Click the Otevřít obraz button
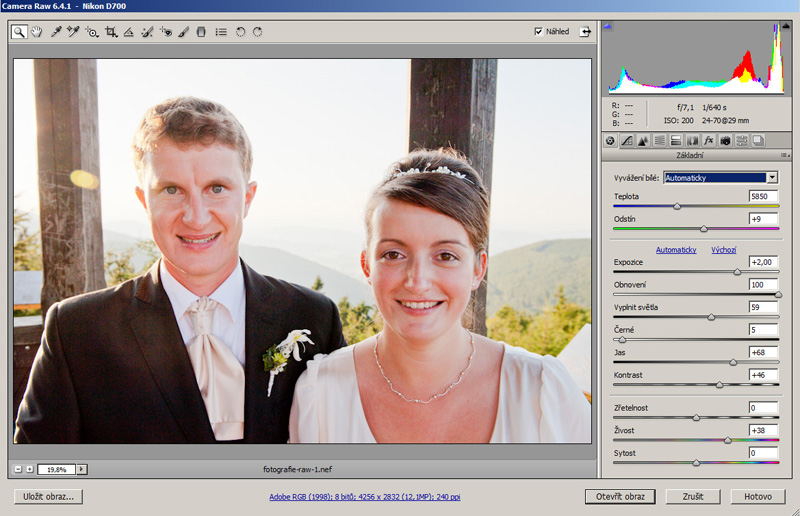Viewport: 800px width, 516px height. [x=620, y=496]
